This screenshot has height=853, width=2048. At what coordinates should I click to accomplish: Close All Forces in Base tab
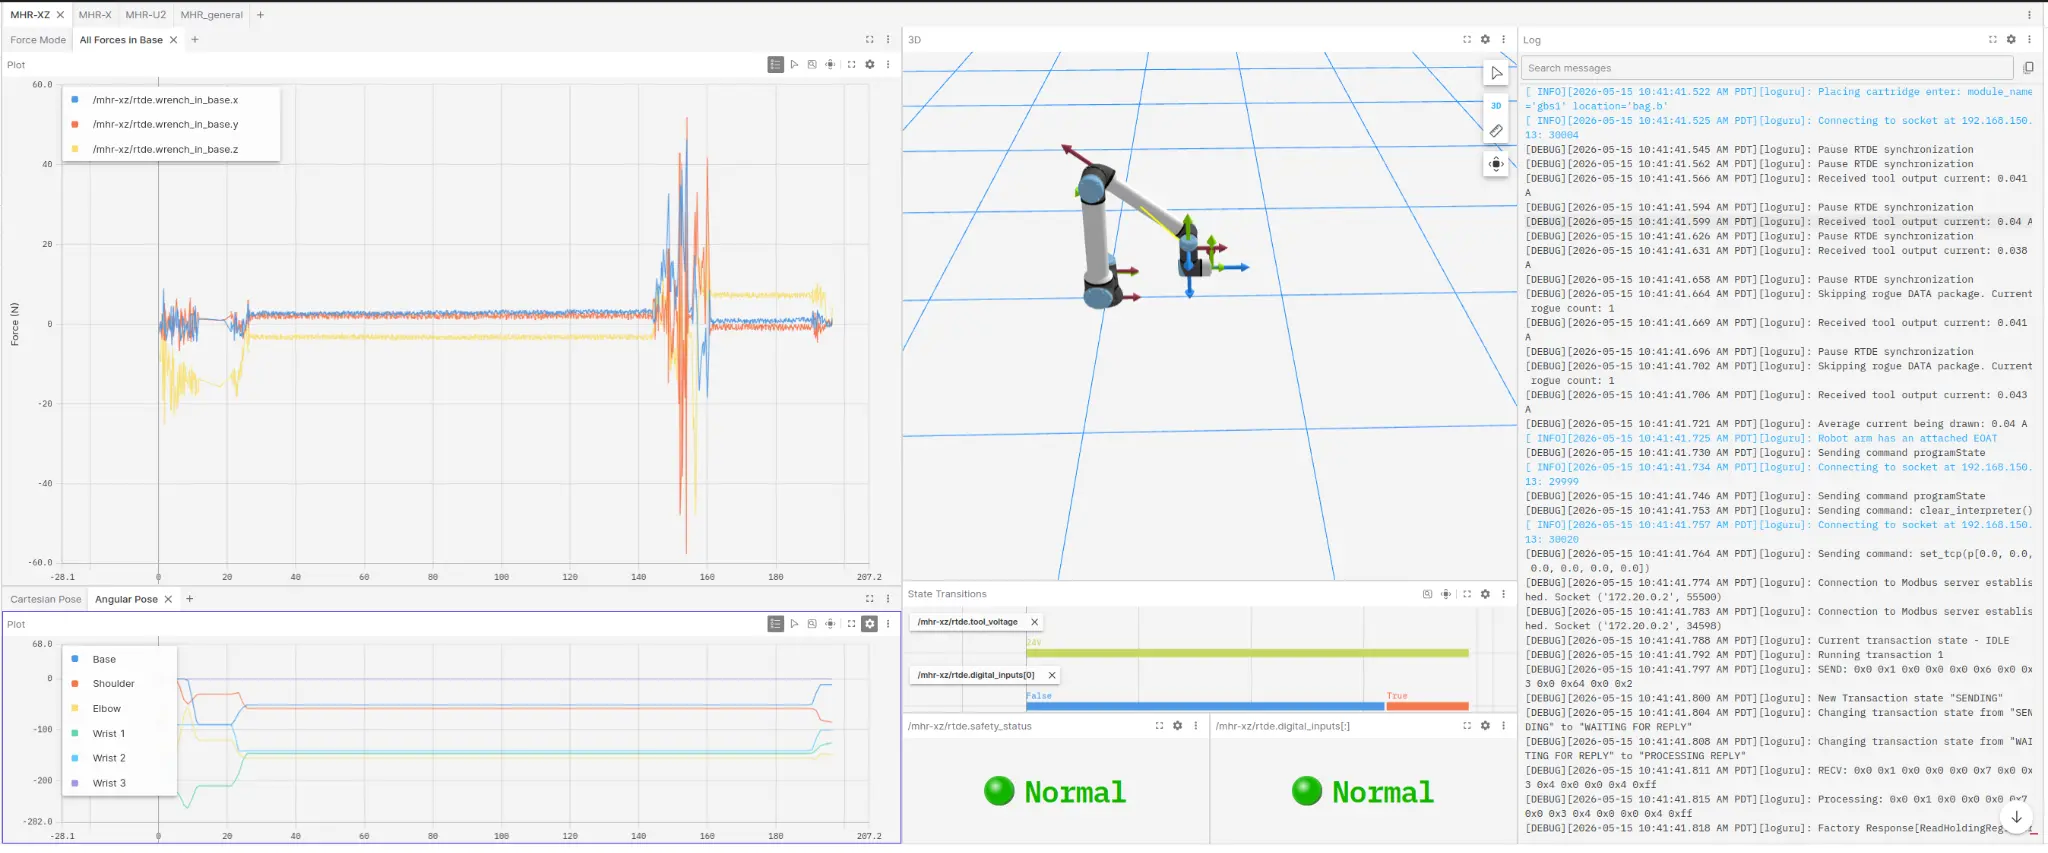coord(173,40)
